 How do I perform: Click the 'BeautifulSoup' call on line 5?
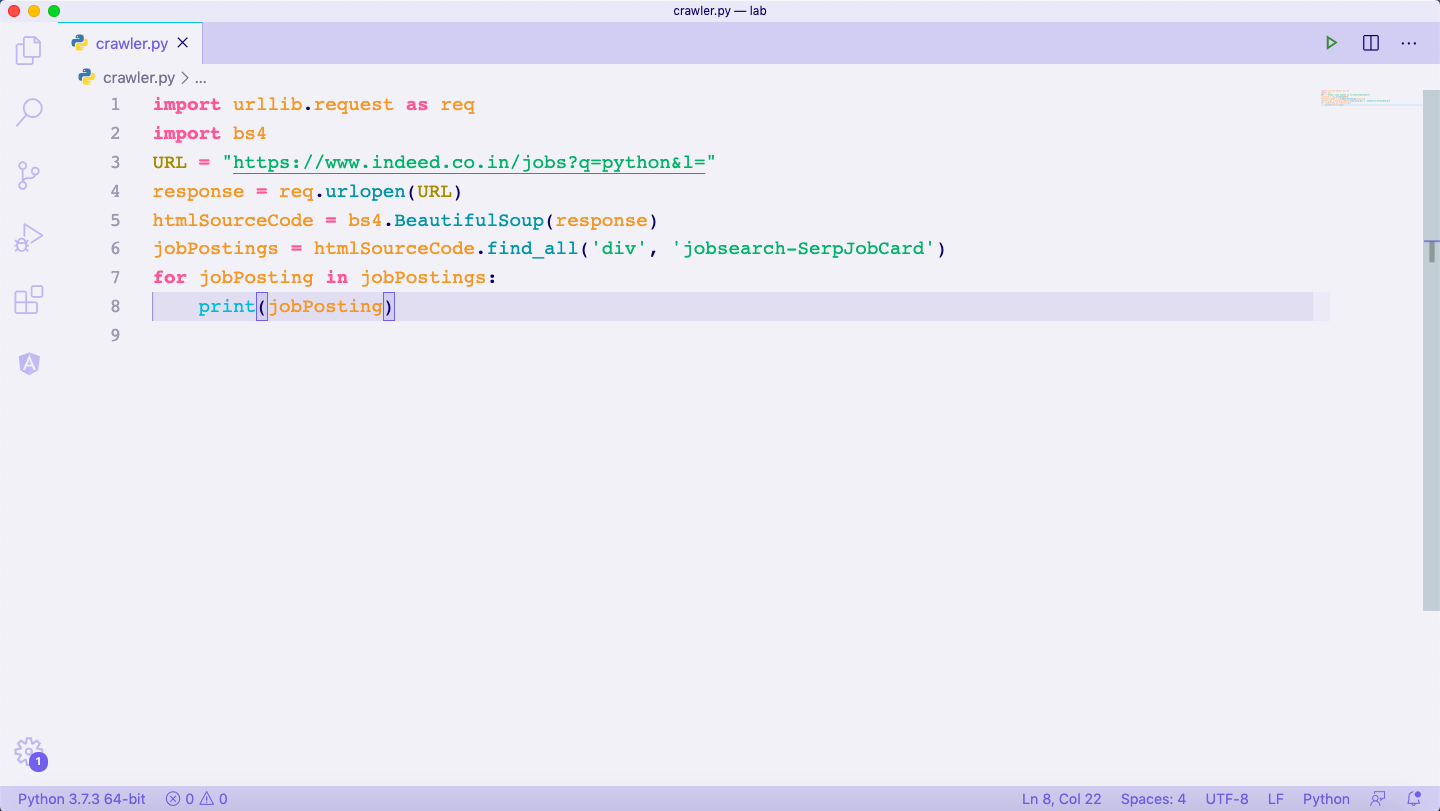(x=469, y=220)
